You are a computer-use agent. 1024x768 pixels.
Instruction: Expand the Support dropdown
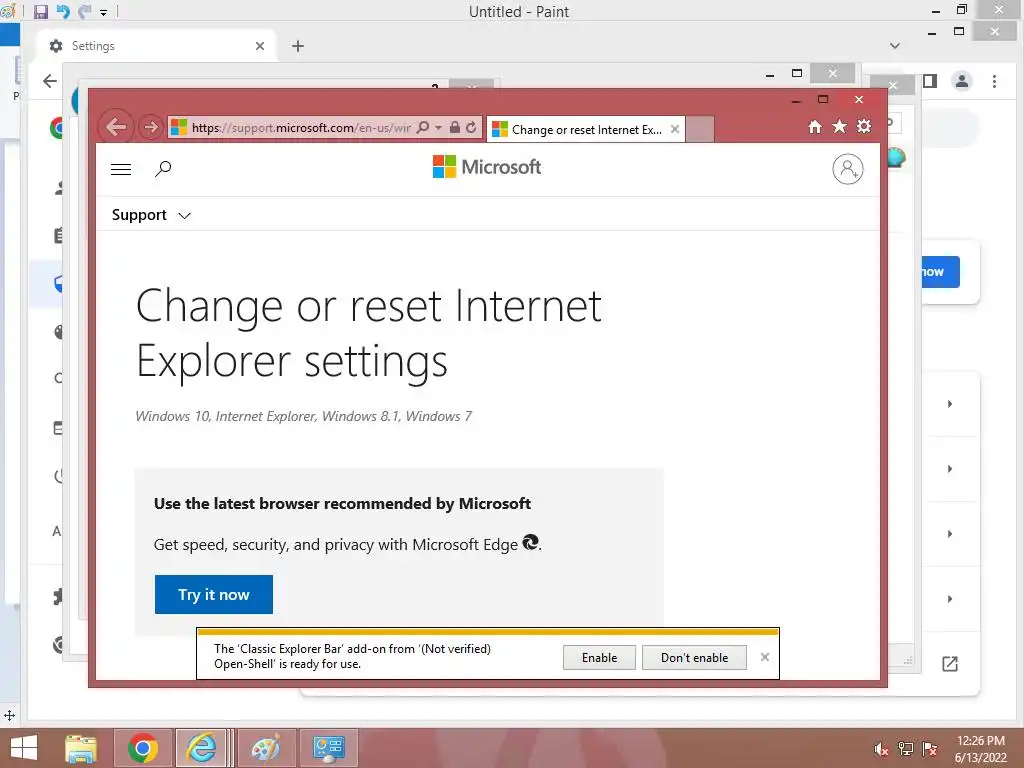[151, 215]
